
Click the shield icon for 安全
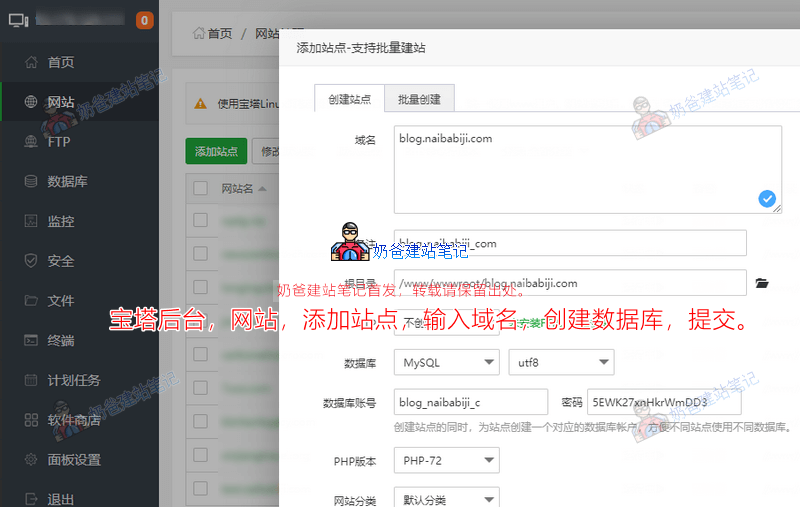coord(31,261)
